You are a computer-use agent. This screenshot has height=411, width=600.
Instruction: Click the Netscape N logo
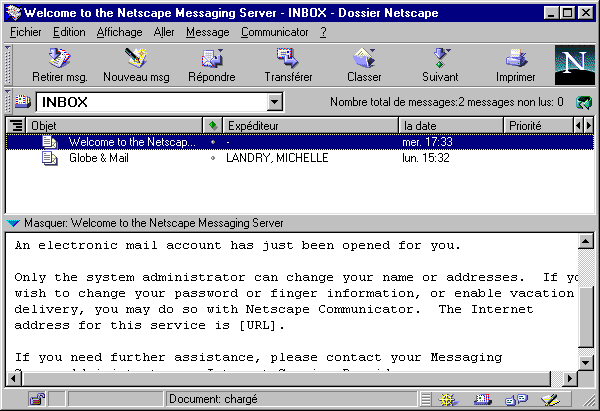pyautogui.click(x=574, y=65)
